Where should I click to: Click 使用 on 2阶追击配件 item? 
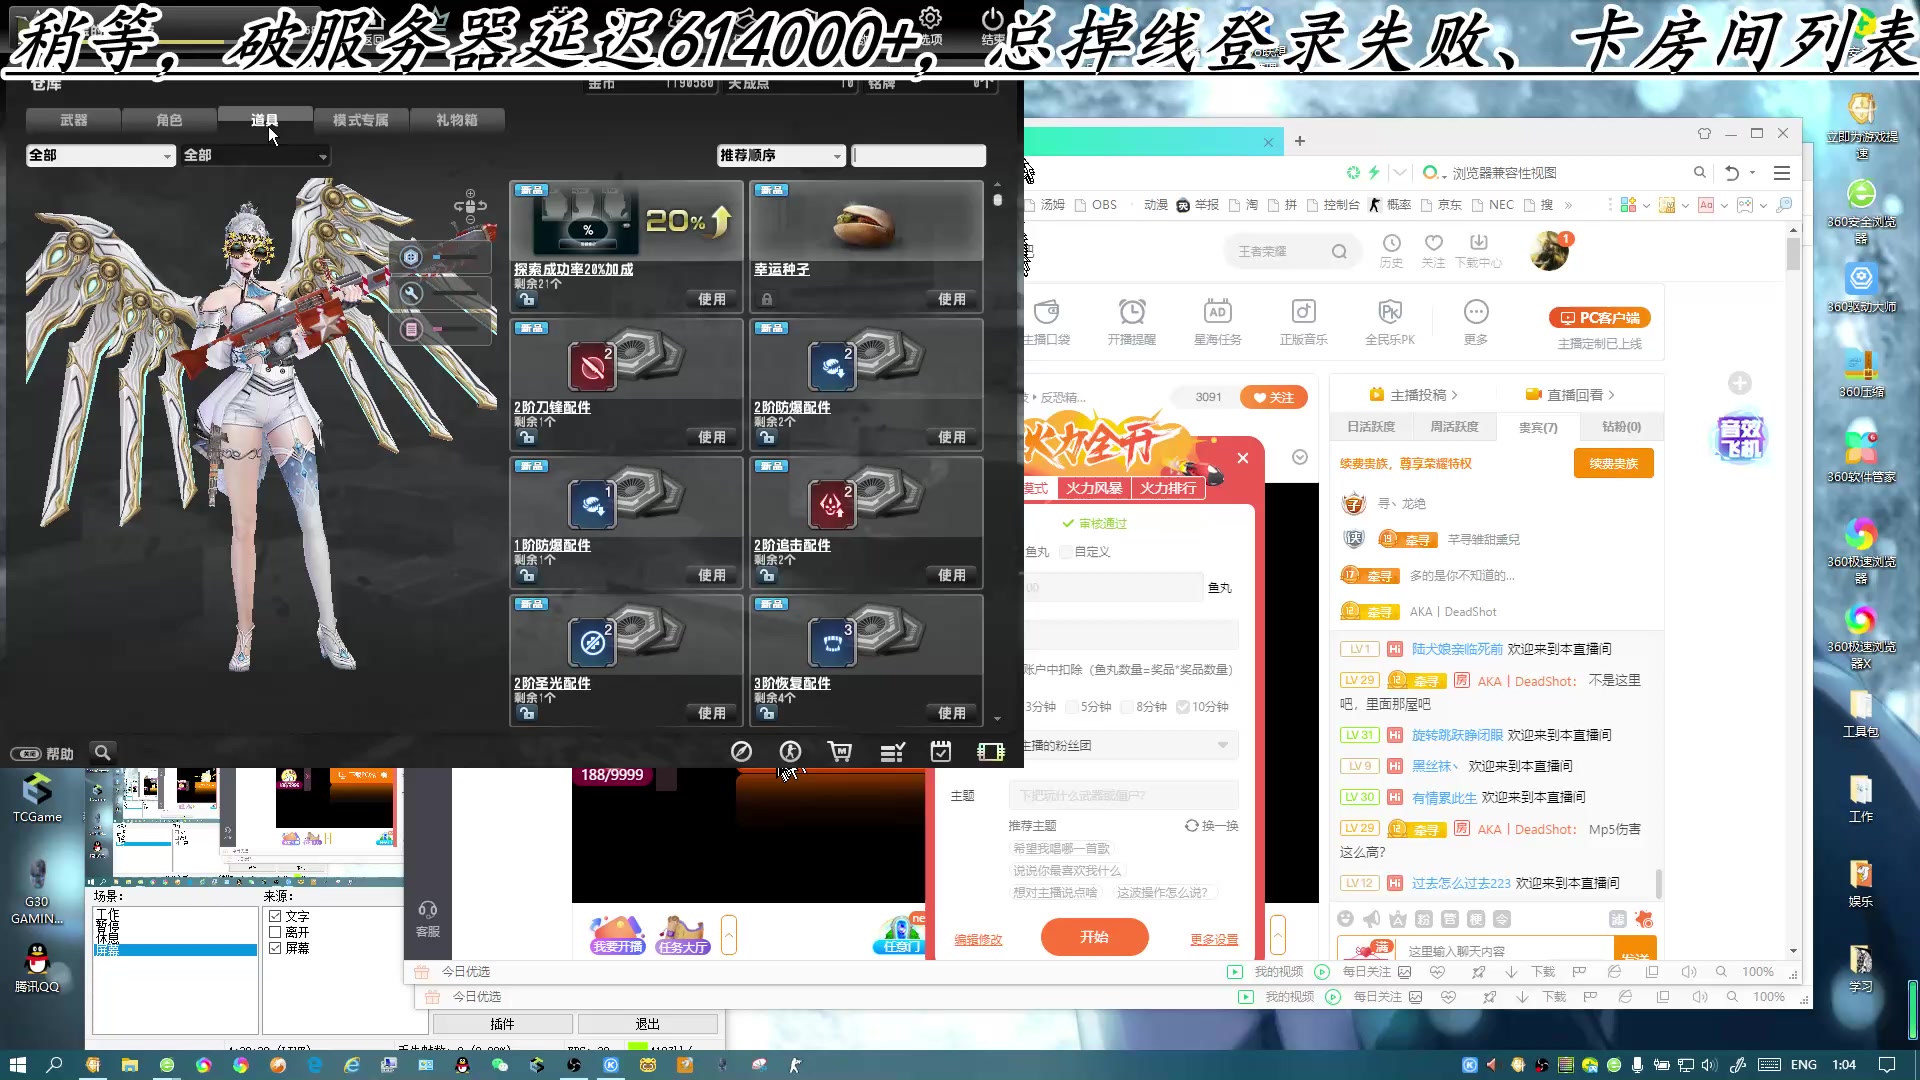[x=951, y=575]
